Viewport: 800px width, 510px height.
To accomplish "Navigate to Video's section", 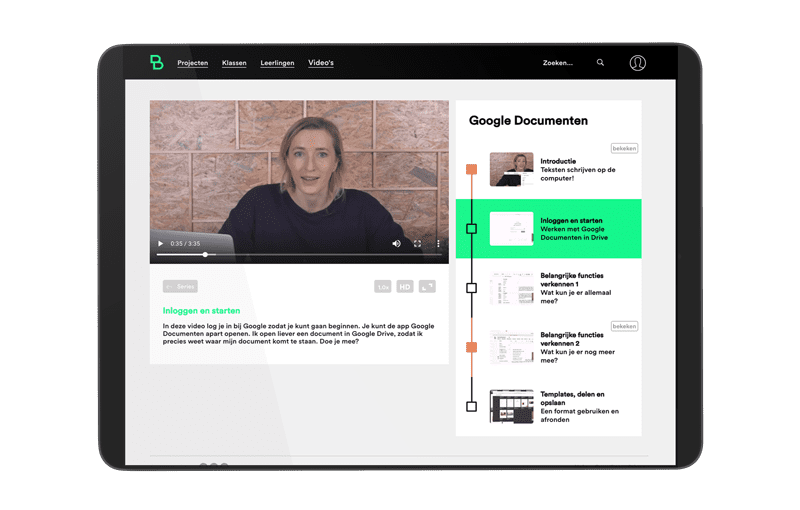I will coord(321,63).
